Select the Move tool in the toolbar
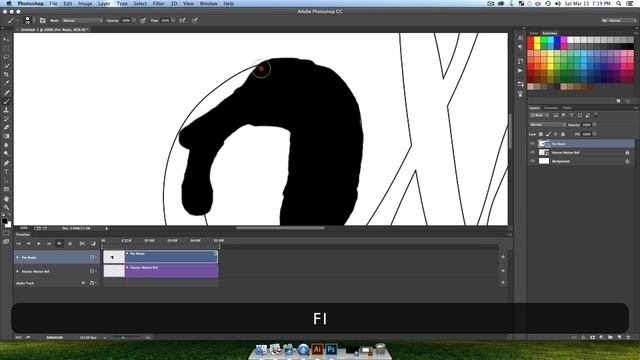The image size is (640, 360). [x=6, y=39]
